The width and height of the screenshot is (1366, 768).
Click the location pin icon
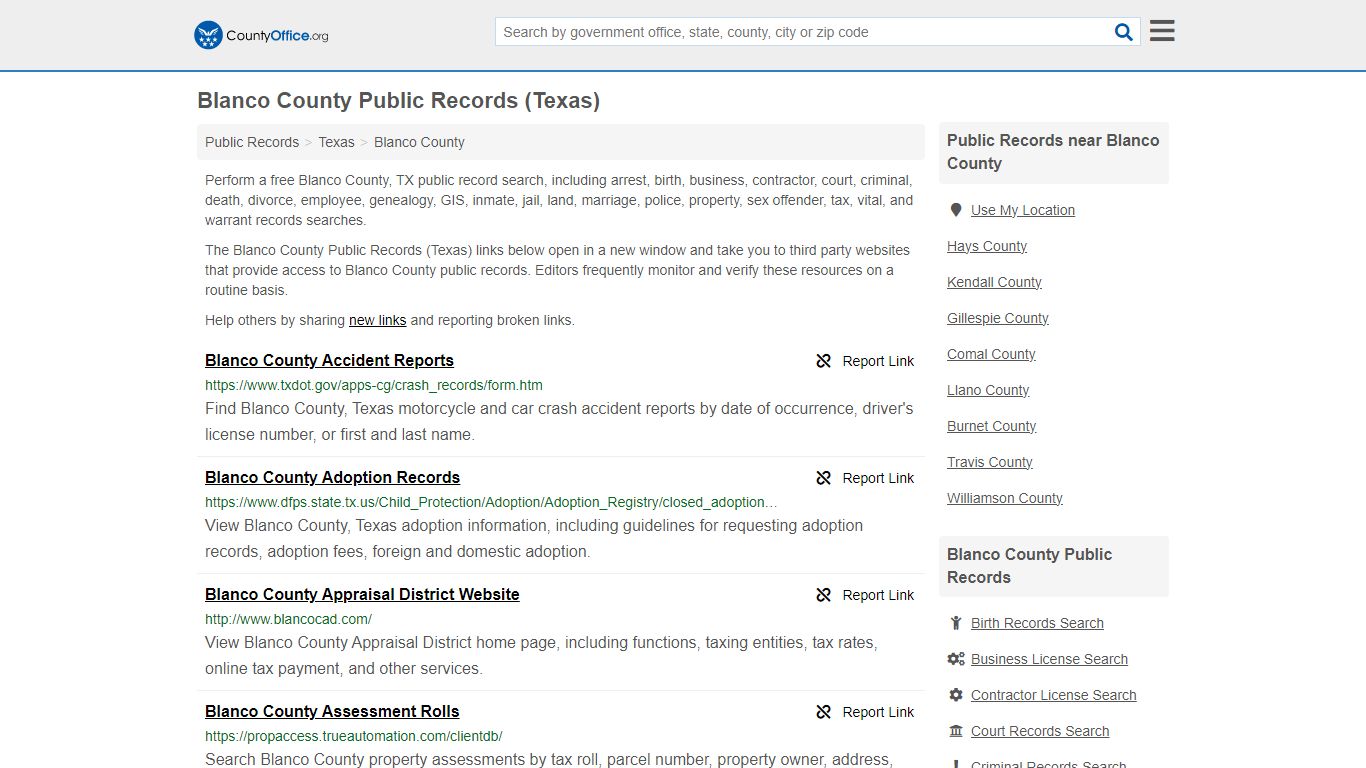[x=956, y=210]
